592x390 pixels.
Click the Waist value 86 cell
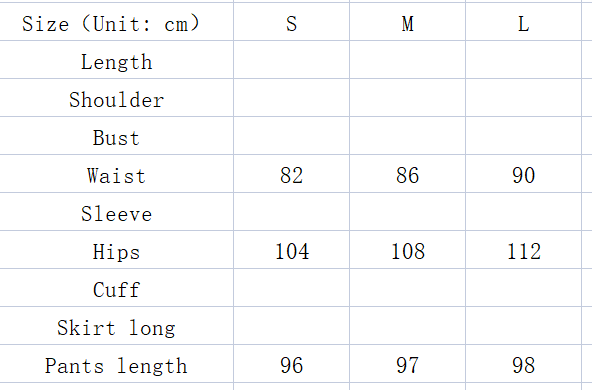(x=407, y=174)
